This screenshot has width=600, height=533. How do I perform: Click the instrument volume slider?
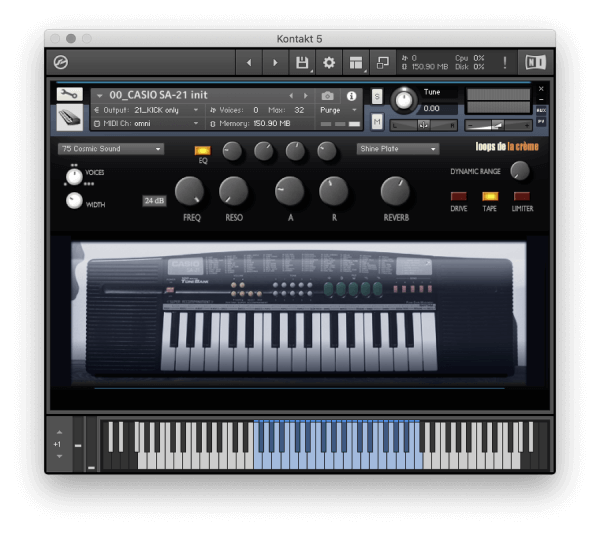click(x=498, y=125)
